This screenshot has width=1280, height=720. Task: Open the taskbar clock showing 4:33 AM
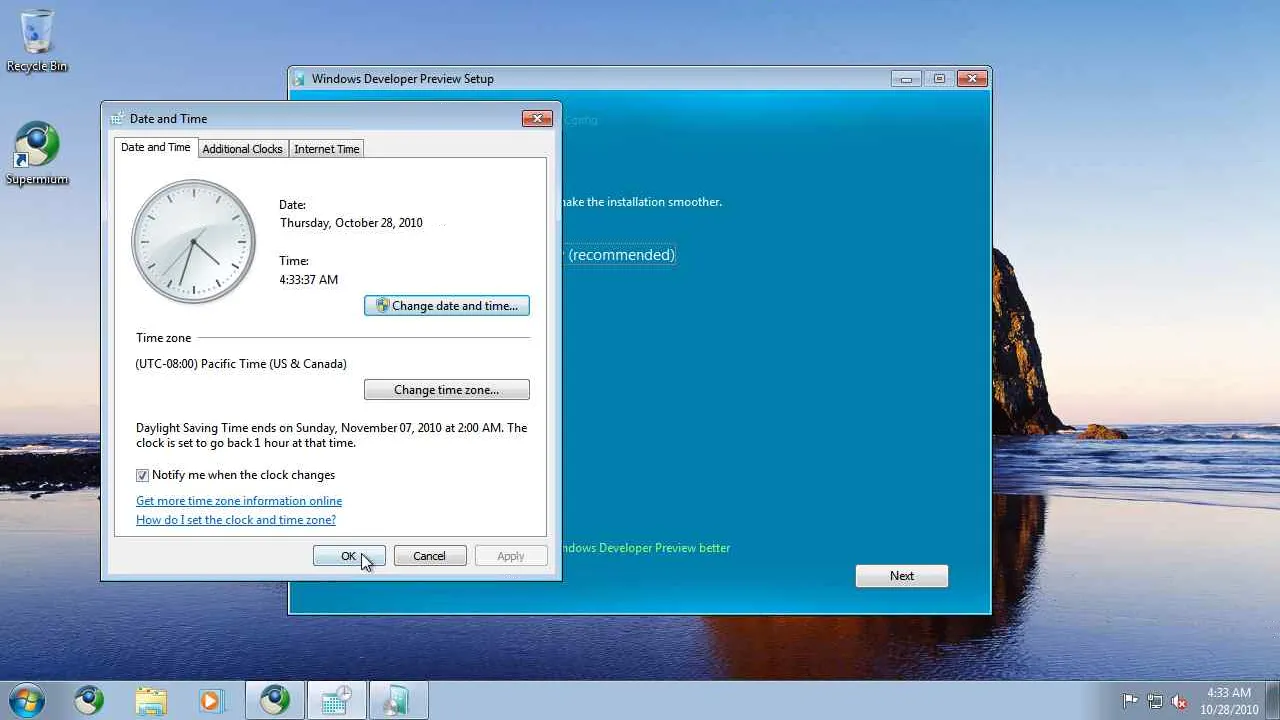point(1229,700)
